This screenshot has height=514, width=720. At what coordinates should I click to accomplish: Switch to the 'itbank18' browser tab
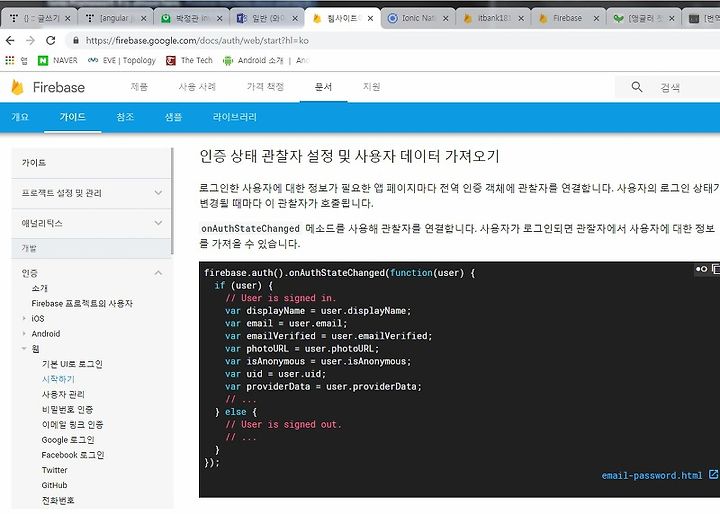click(x=492, y=18)
